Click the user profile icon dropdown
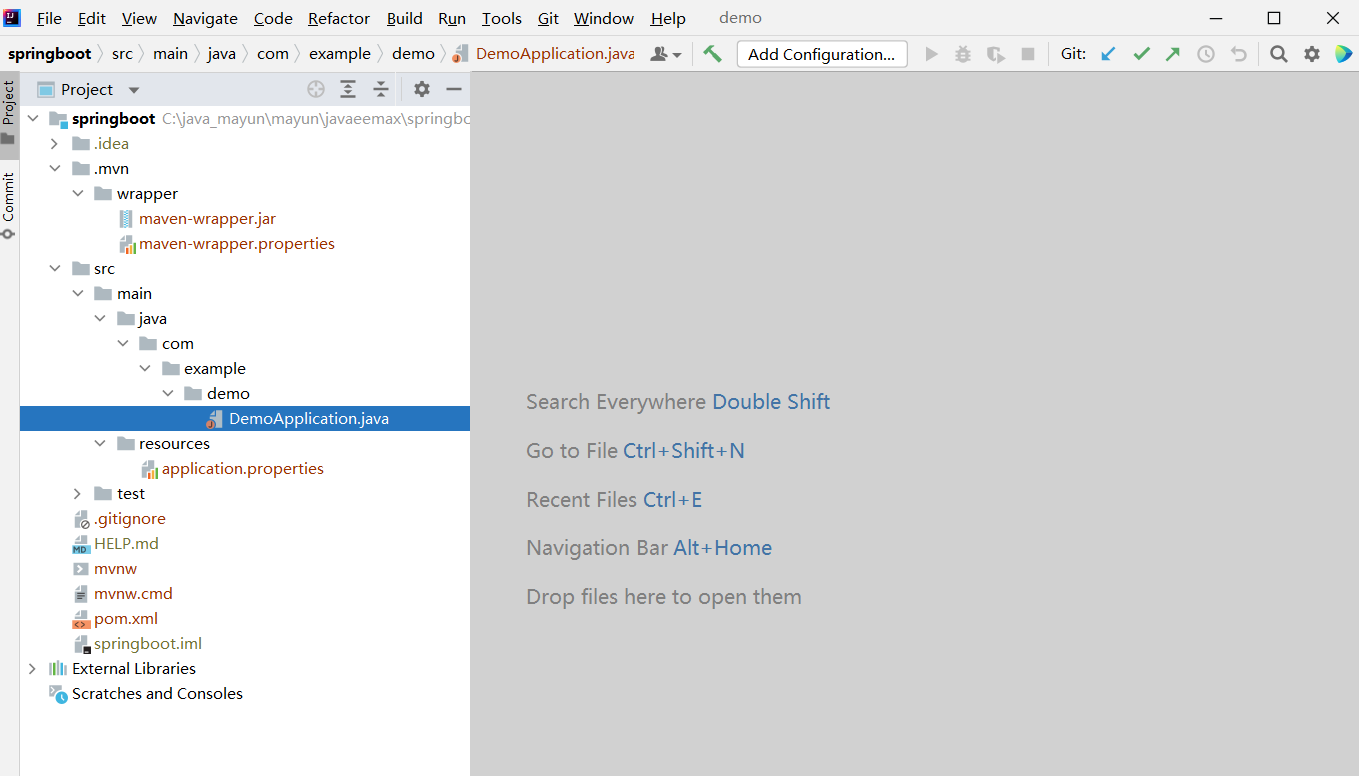The width and height of the screenshot is (1359, 776). pyautogui.click(x=665, y=54)
